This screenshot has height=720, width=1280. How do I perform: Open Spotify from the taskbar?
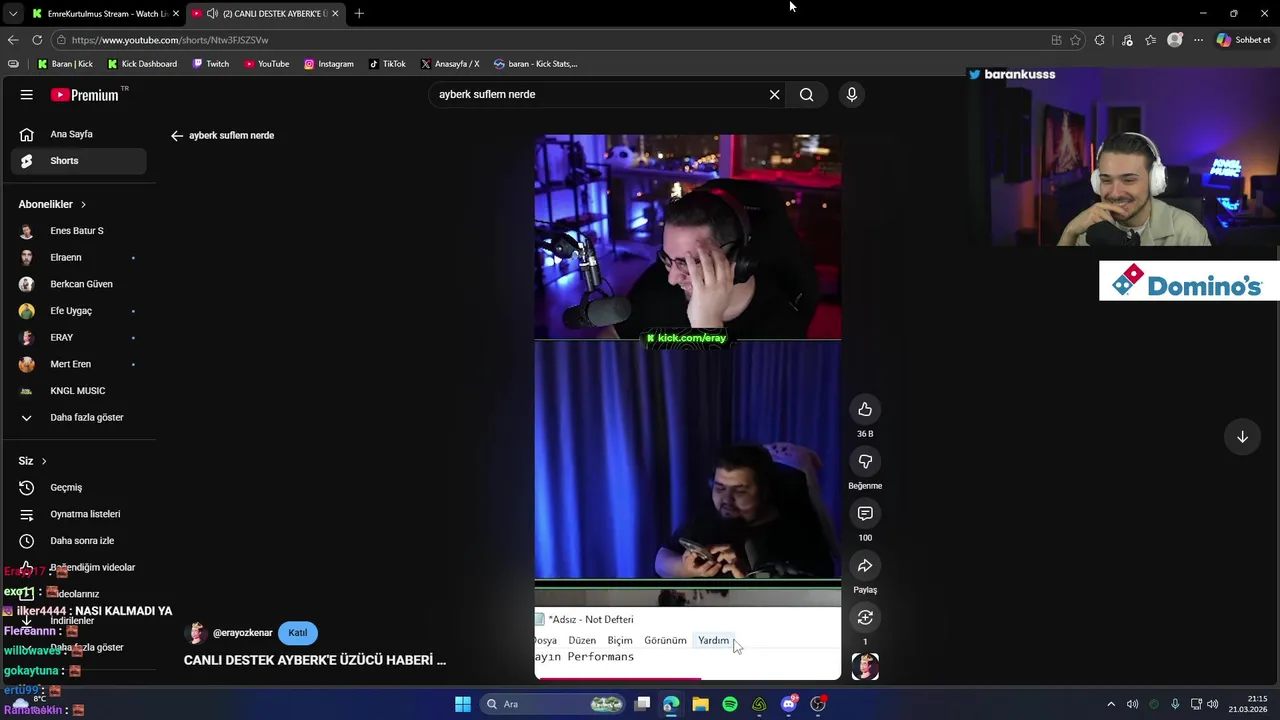(730, 704)
